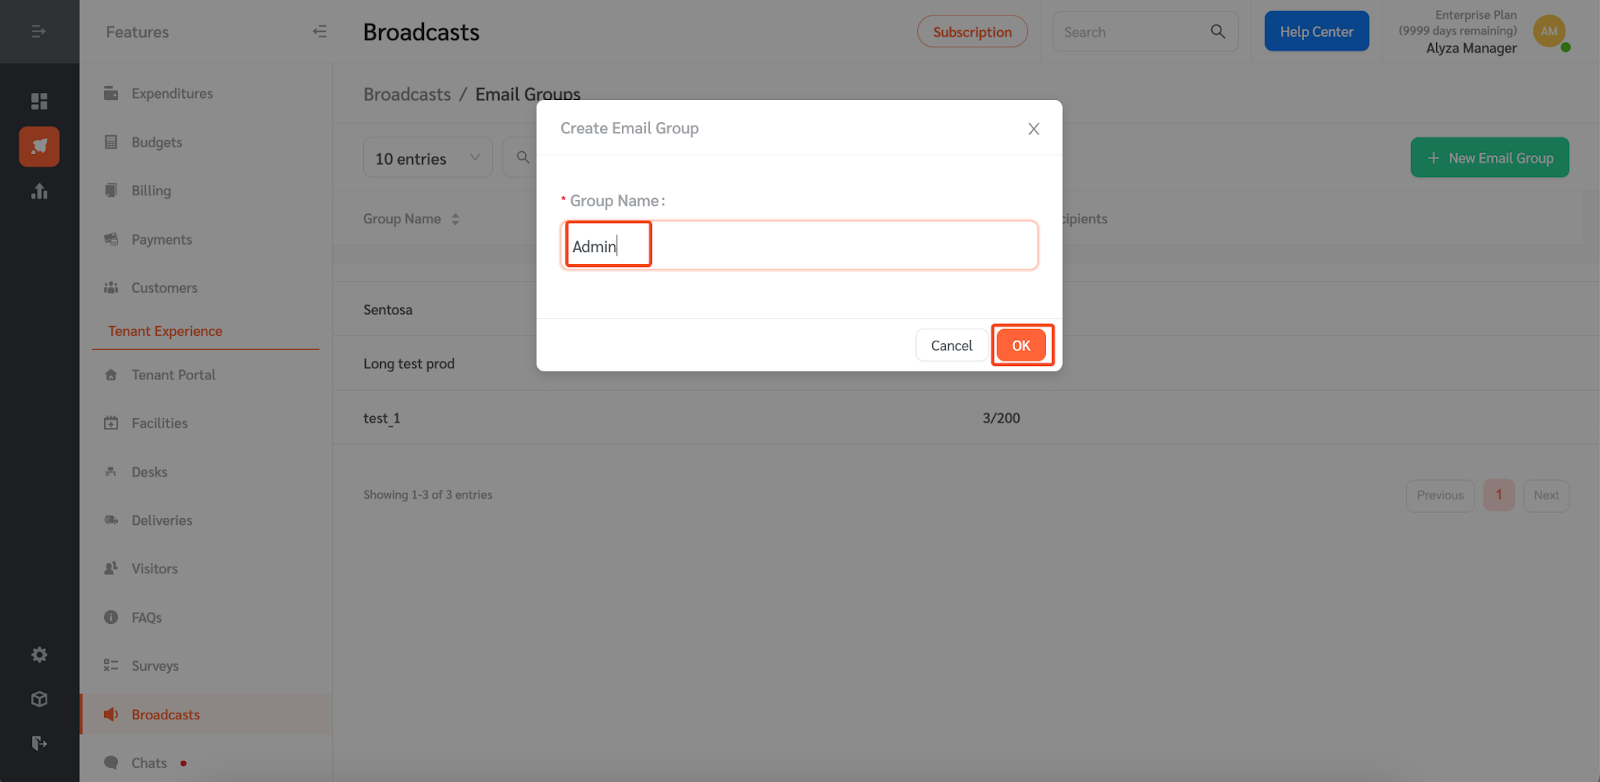
Task: Click the search magnifier icon in header
Action: click(x=1218, y=32)
